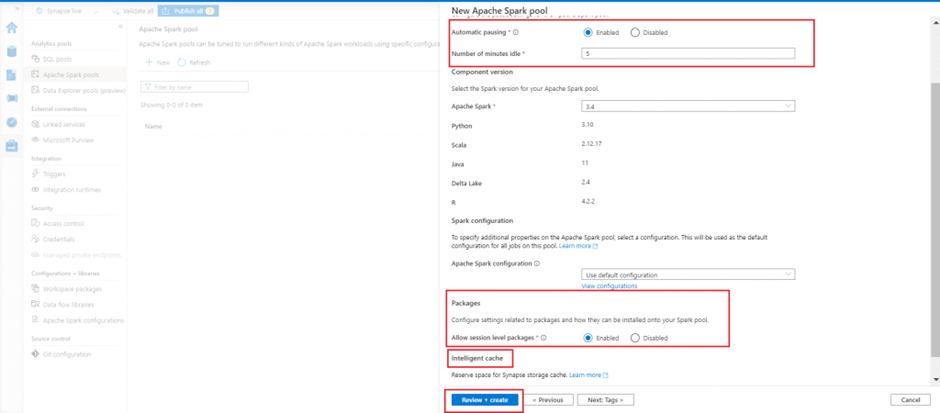Open the Home hub icon

[11, 28]
